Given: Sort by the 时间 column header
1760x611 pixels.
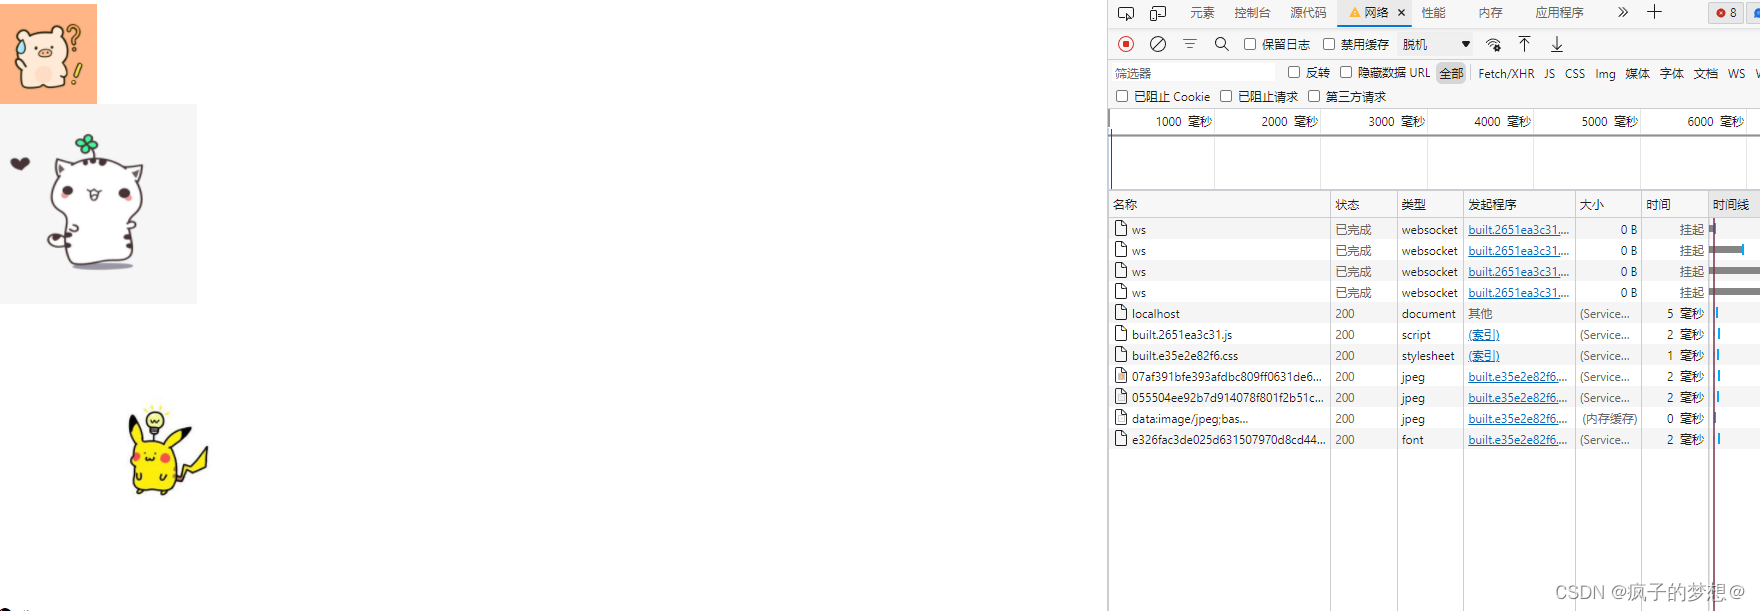Looking at the screenshot, I should [1674, 204].
